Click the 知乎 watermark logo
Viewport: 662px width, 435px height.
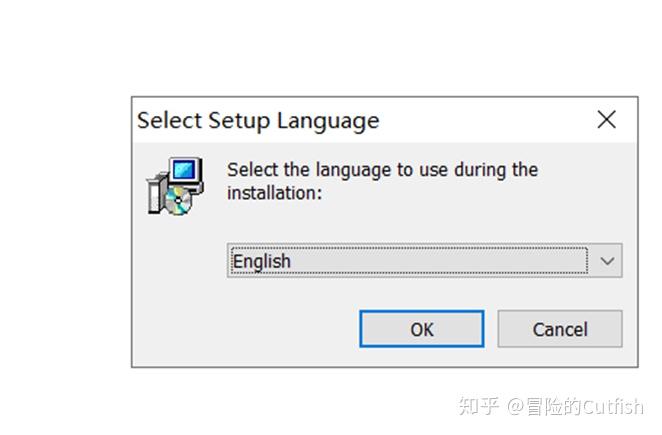coord(478,406)
